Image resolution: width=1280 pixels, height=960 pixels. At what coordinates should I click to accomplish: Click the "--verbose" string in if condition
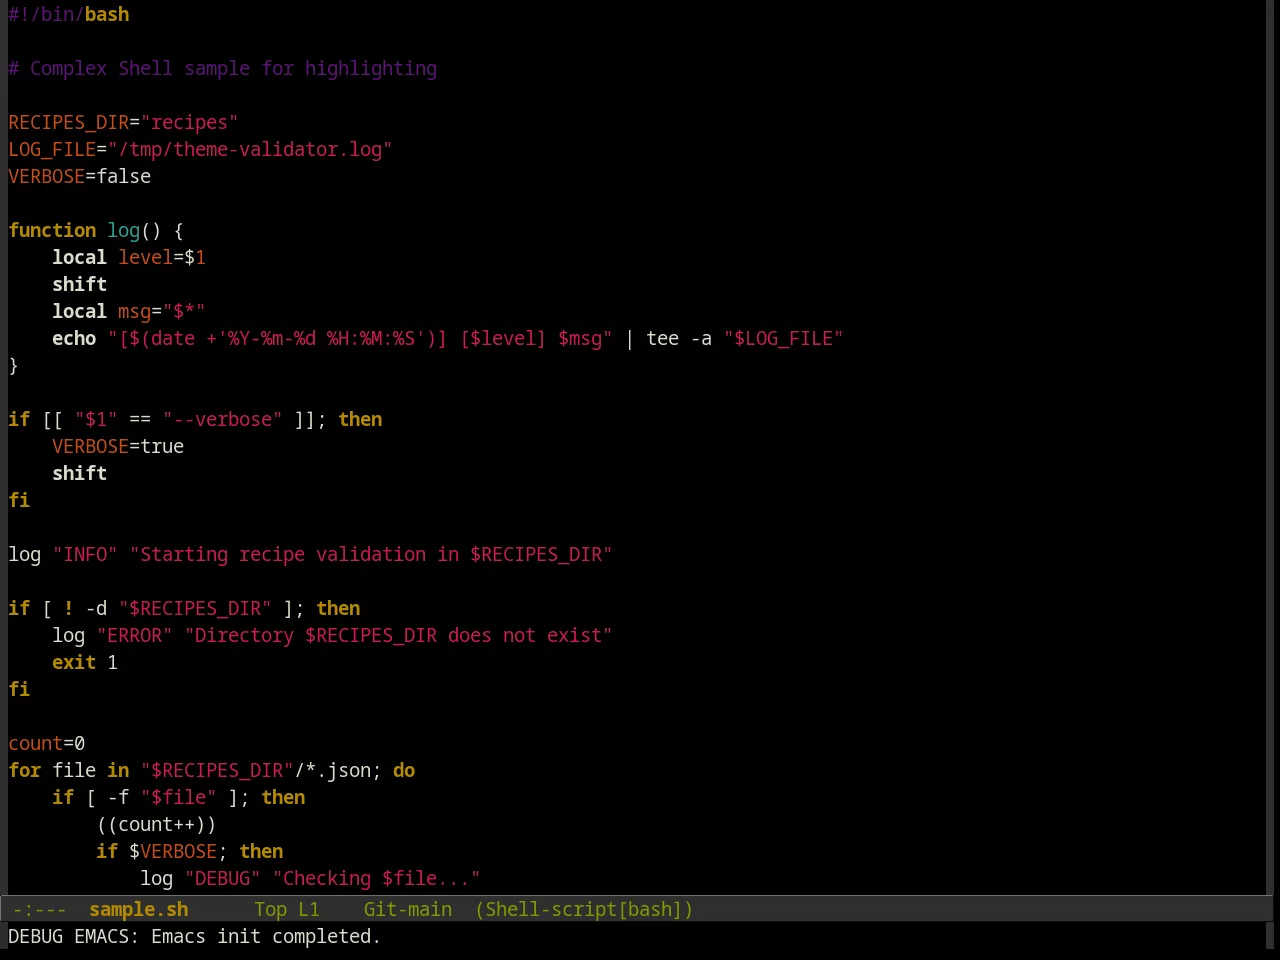click(222, 419)
